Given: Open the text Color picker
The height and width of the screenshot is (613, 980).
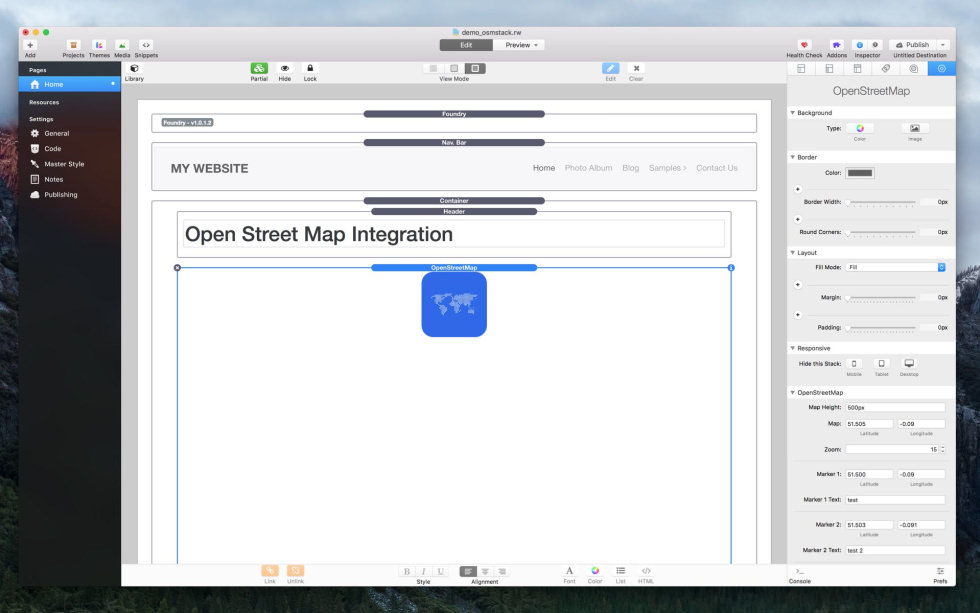Looking at the screenshot, I should click(595, 571).
